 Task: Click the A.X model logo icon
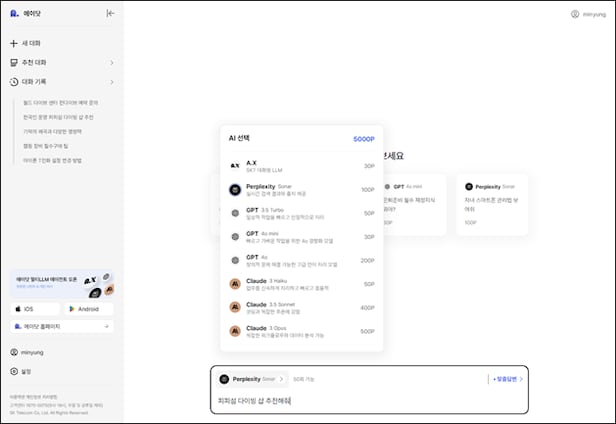(x=234, y=165)
